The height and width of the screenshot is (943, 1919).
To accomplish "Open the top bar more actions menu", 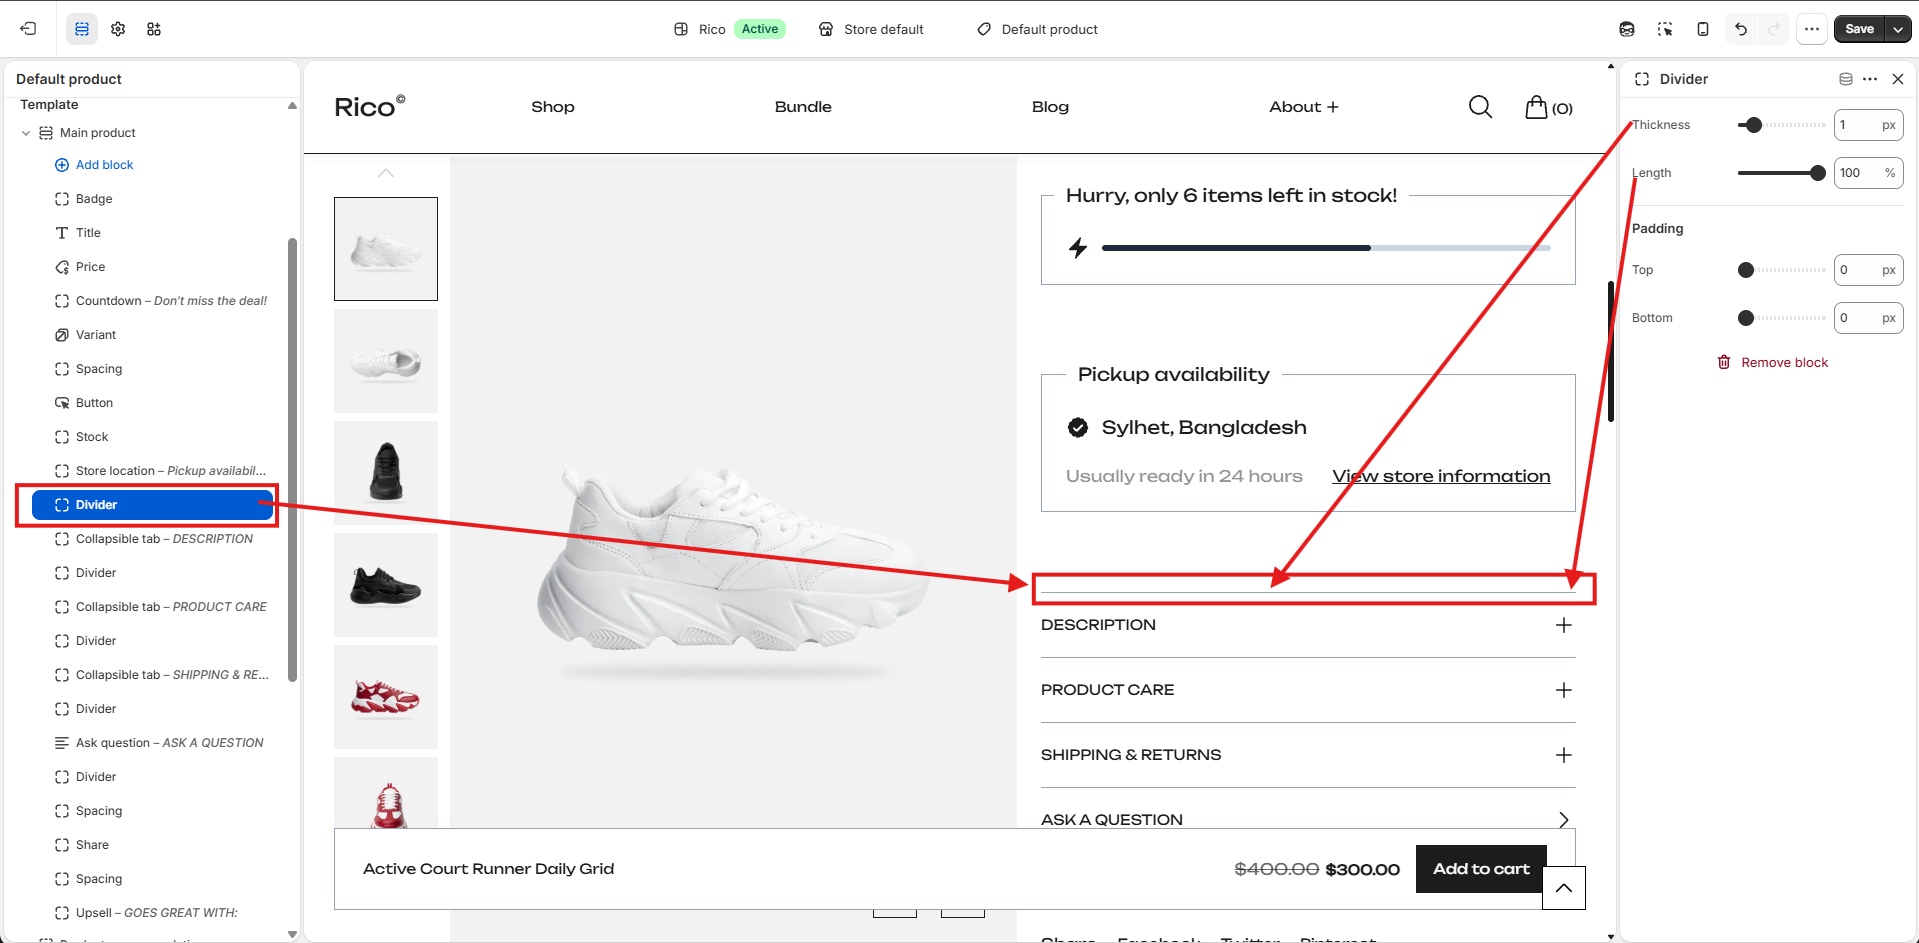I will [1812, 29].
